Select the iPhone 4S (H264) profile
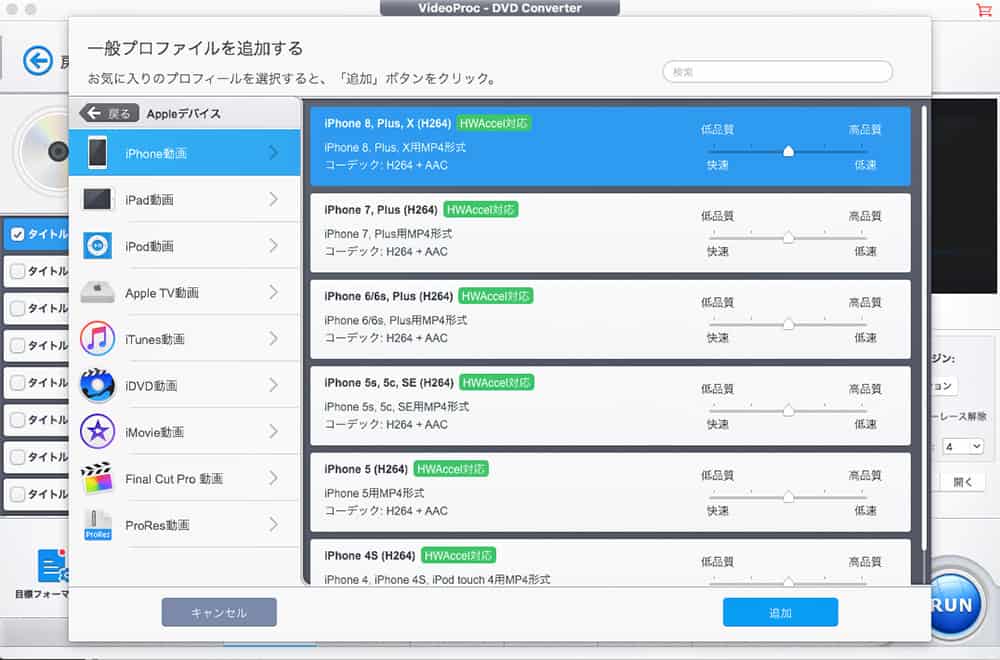Image resolution: width=1000 pixels, height=660 pixels. pos(610,562)
